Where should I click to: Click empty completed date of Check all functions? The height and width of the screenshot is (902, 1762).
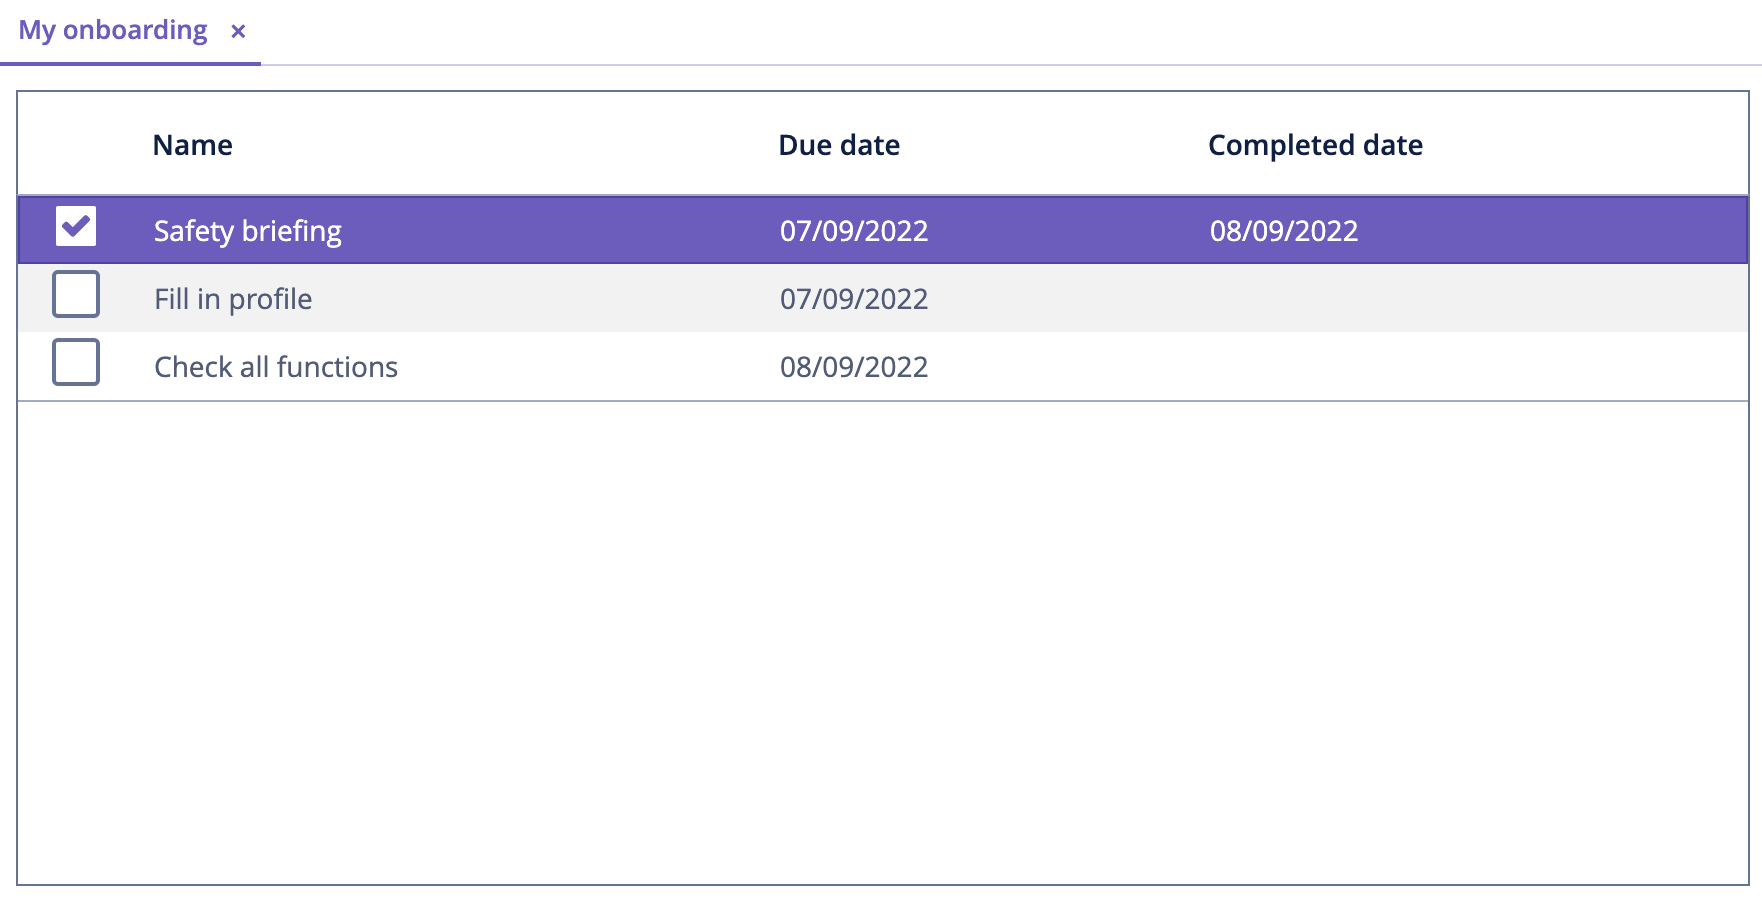(1477, 366)
